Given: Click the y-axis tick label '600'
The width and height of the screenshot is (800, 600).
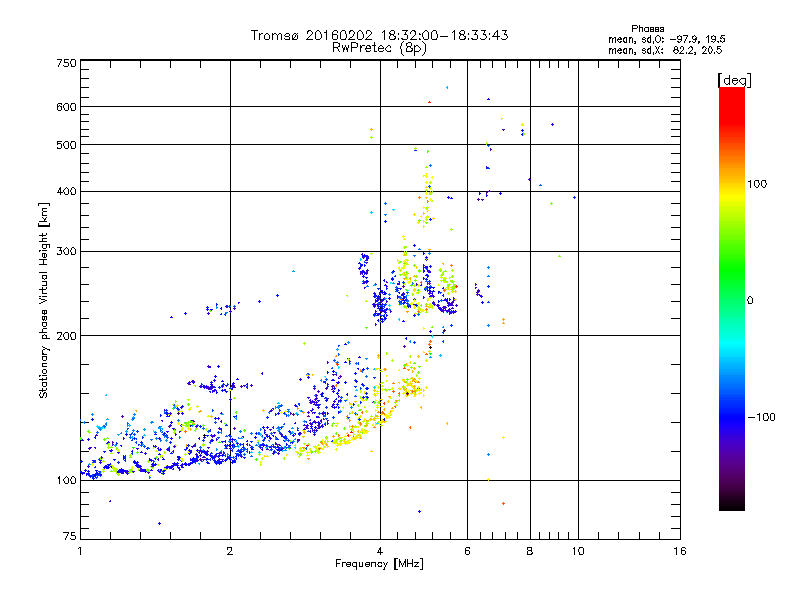Looking at the screenshot, I should click(x=66, y=107).
